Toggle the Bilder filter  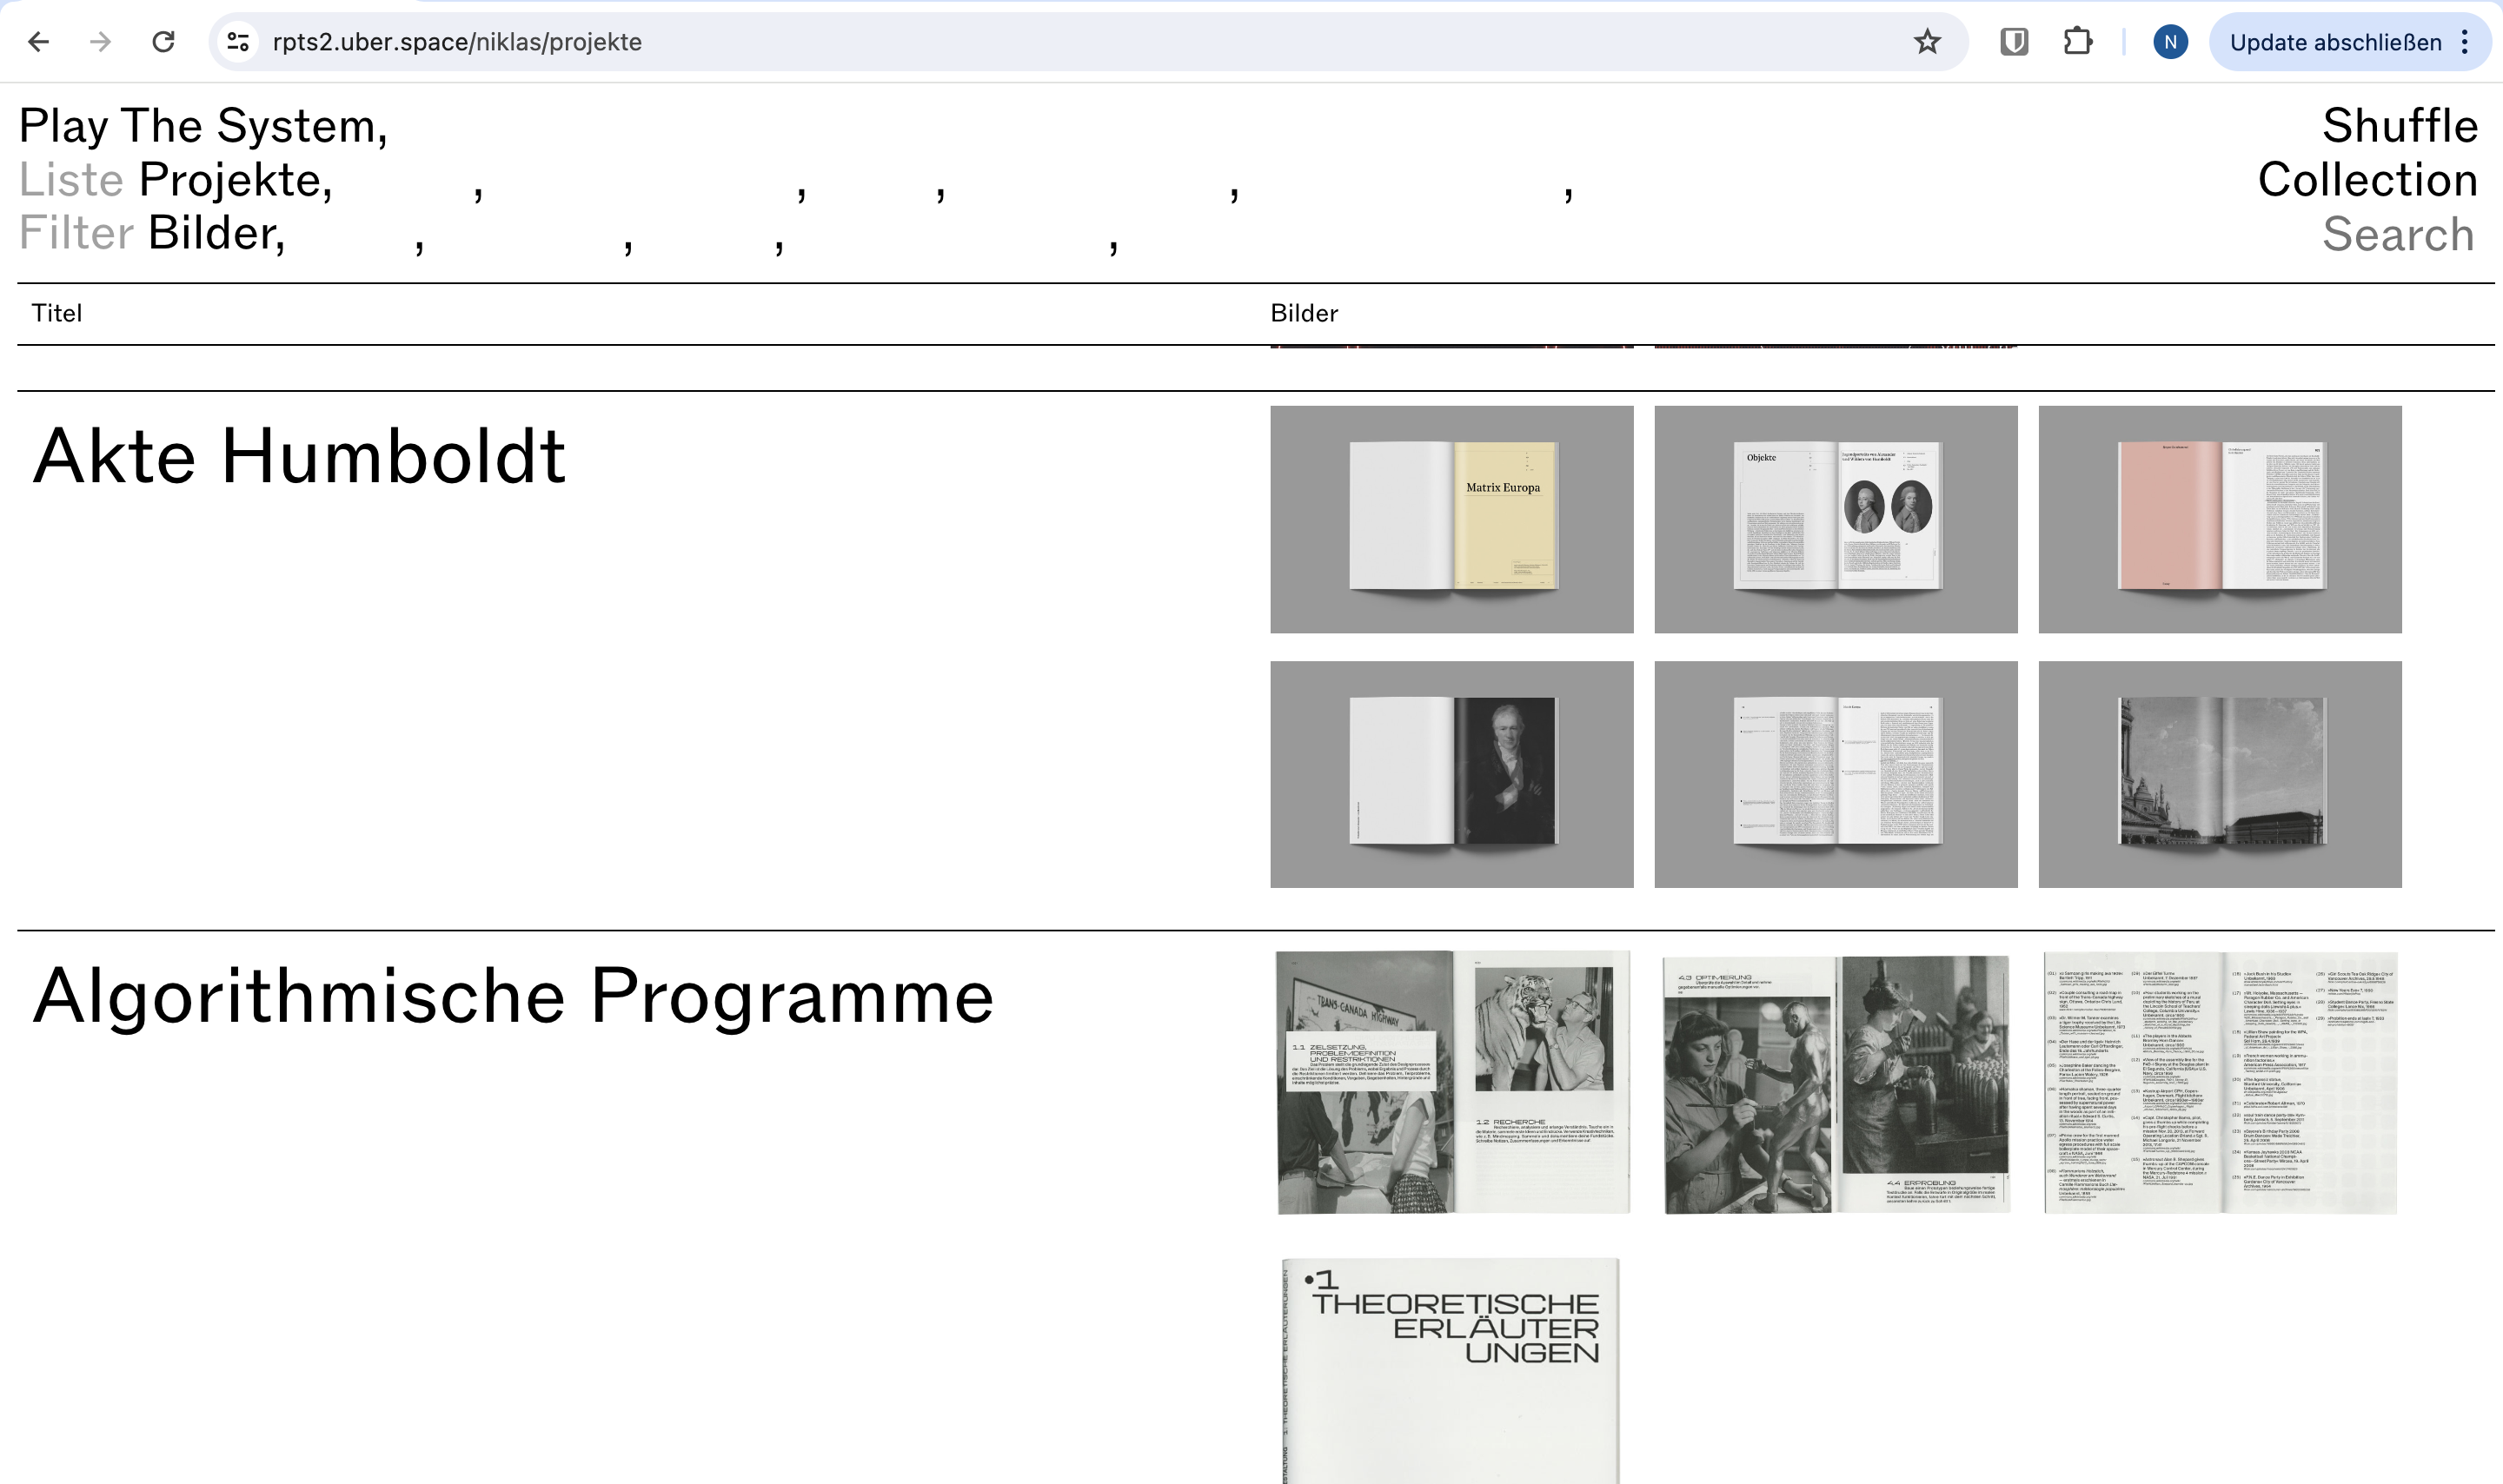pyautogui.click(x=215, y=233)
